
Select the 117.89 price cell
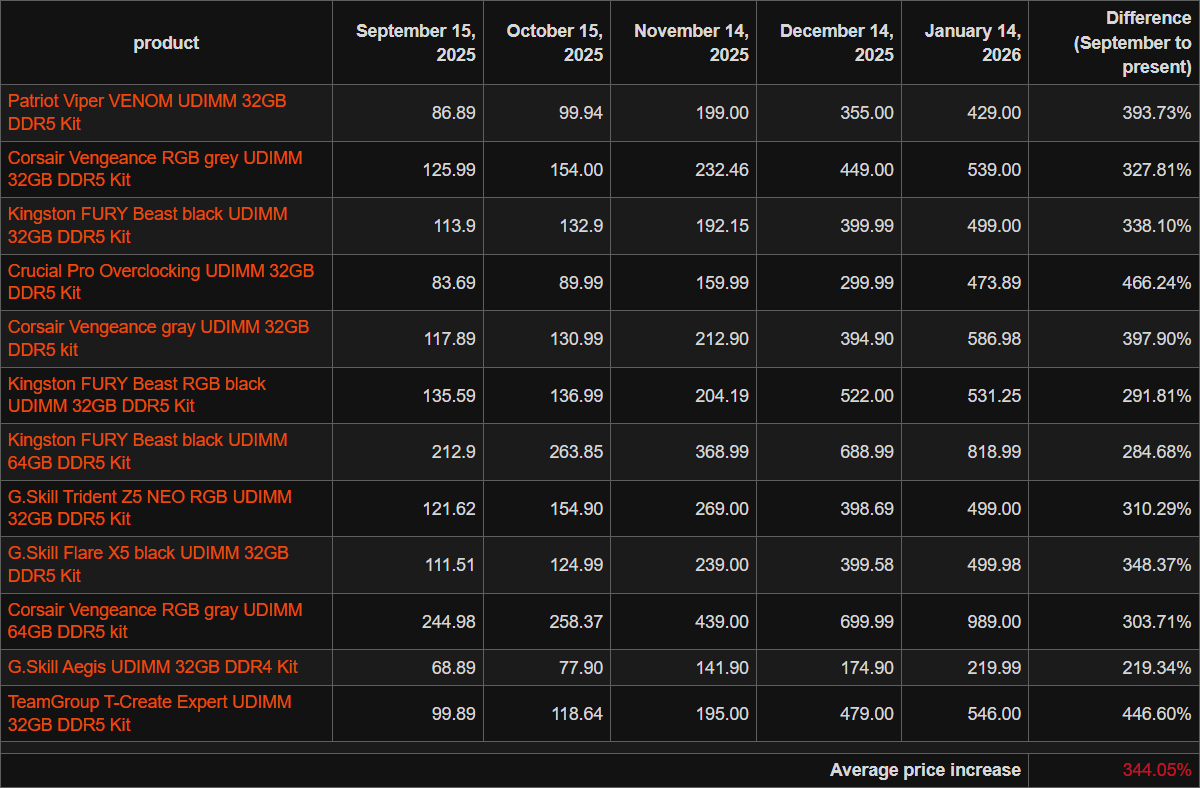pos(408,339)
